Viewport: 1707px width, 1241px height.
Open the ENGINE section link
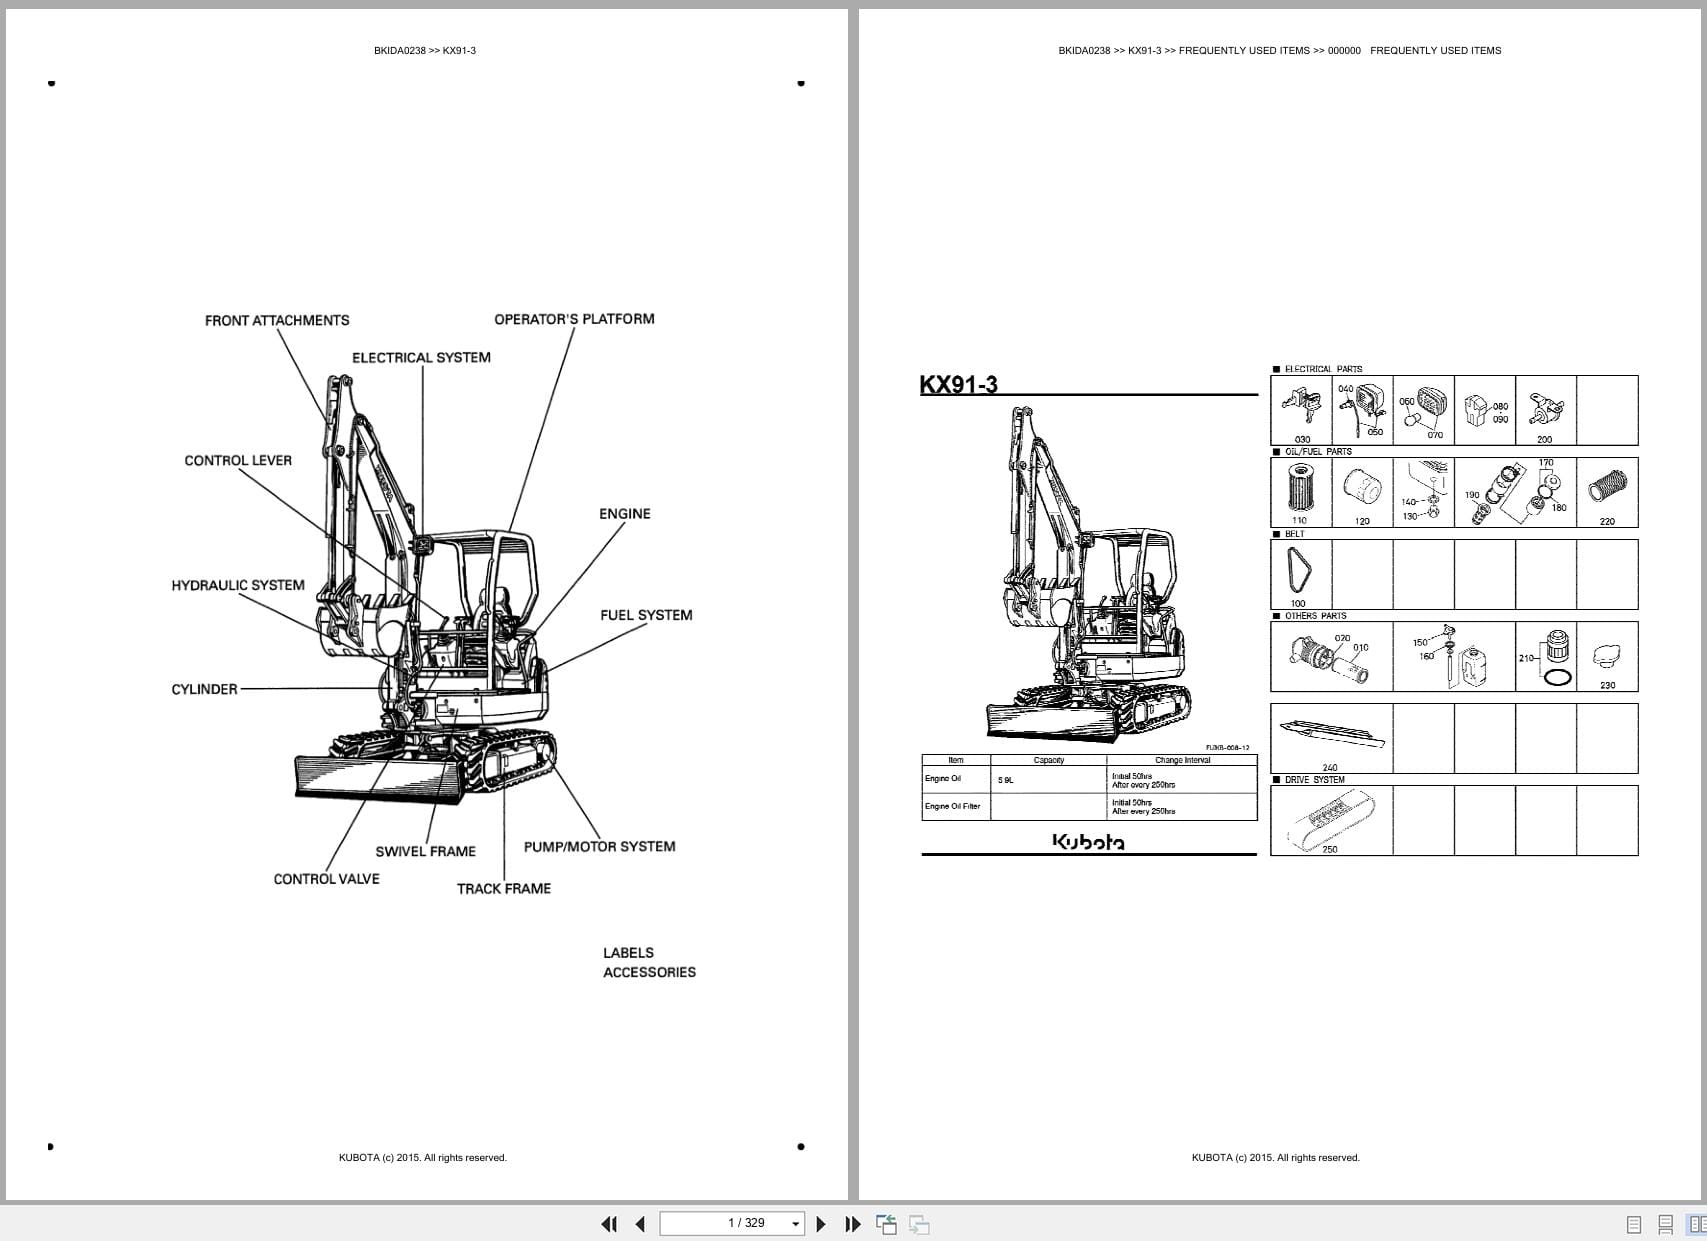click(x=623, y=513)
